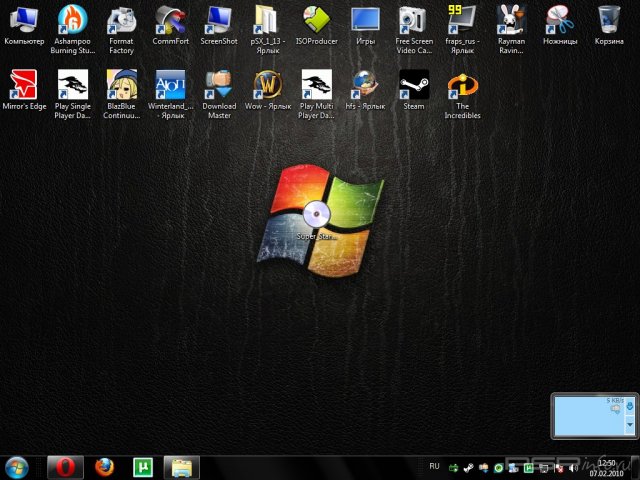Click the volume speaker tray icon
This screenshot has height=480, width=640.
[573, 467]
